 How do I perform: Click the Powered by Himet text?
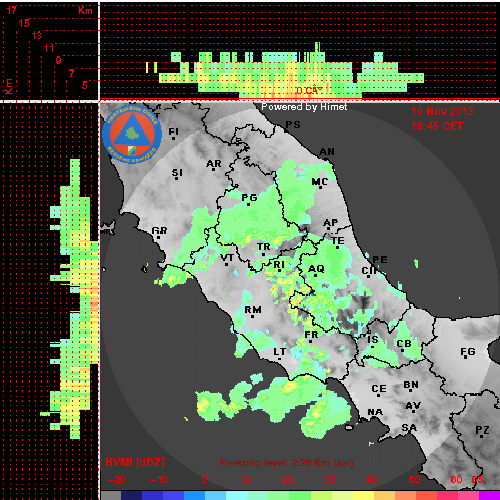pos(304,107)
